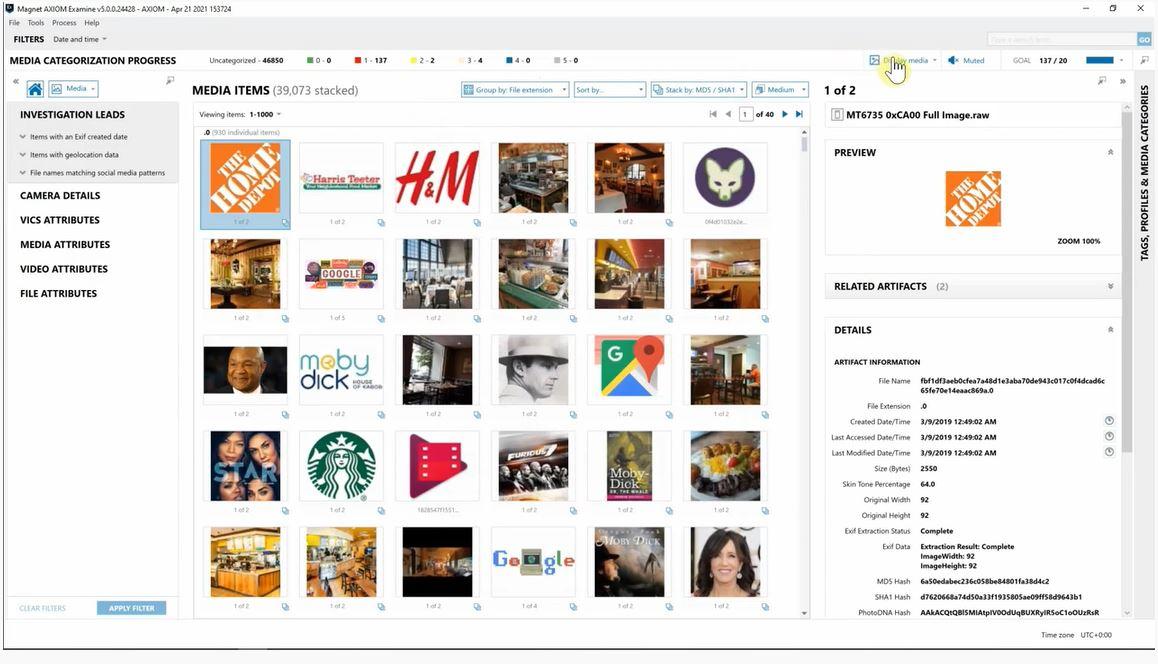Open the Help menu
This screenshot has height=664, width=1158.
click(92, 23)
